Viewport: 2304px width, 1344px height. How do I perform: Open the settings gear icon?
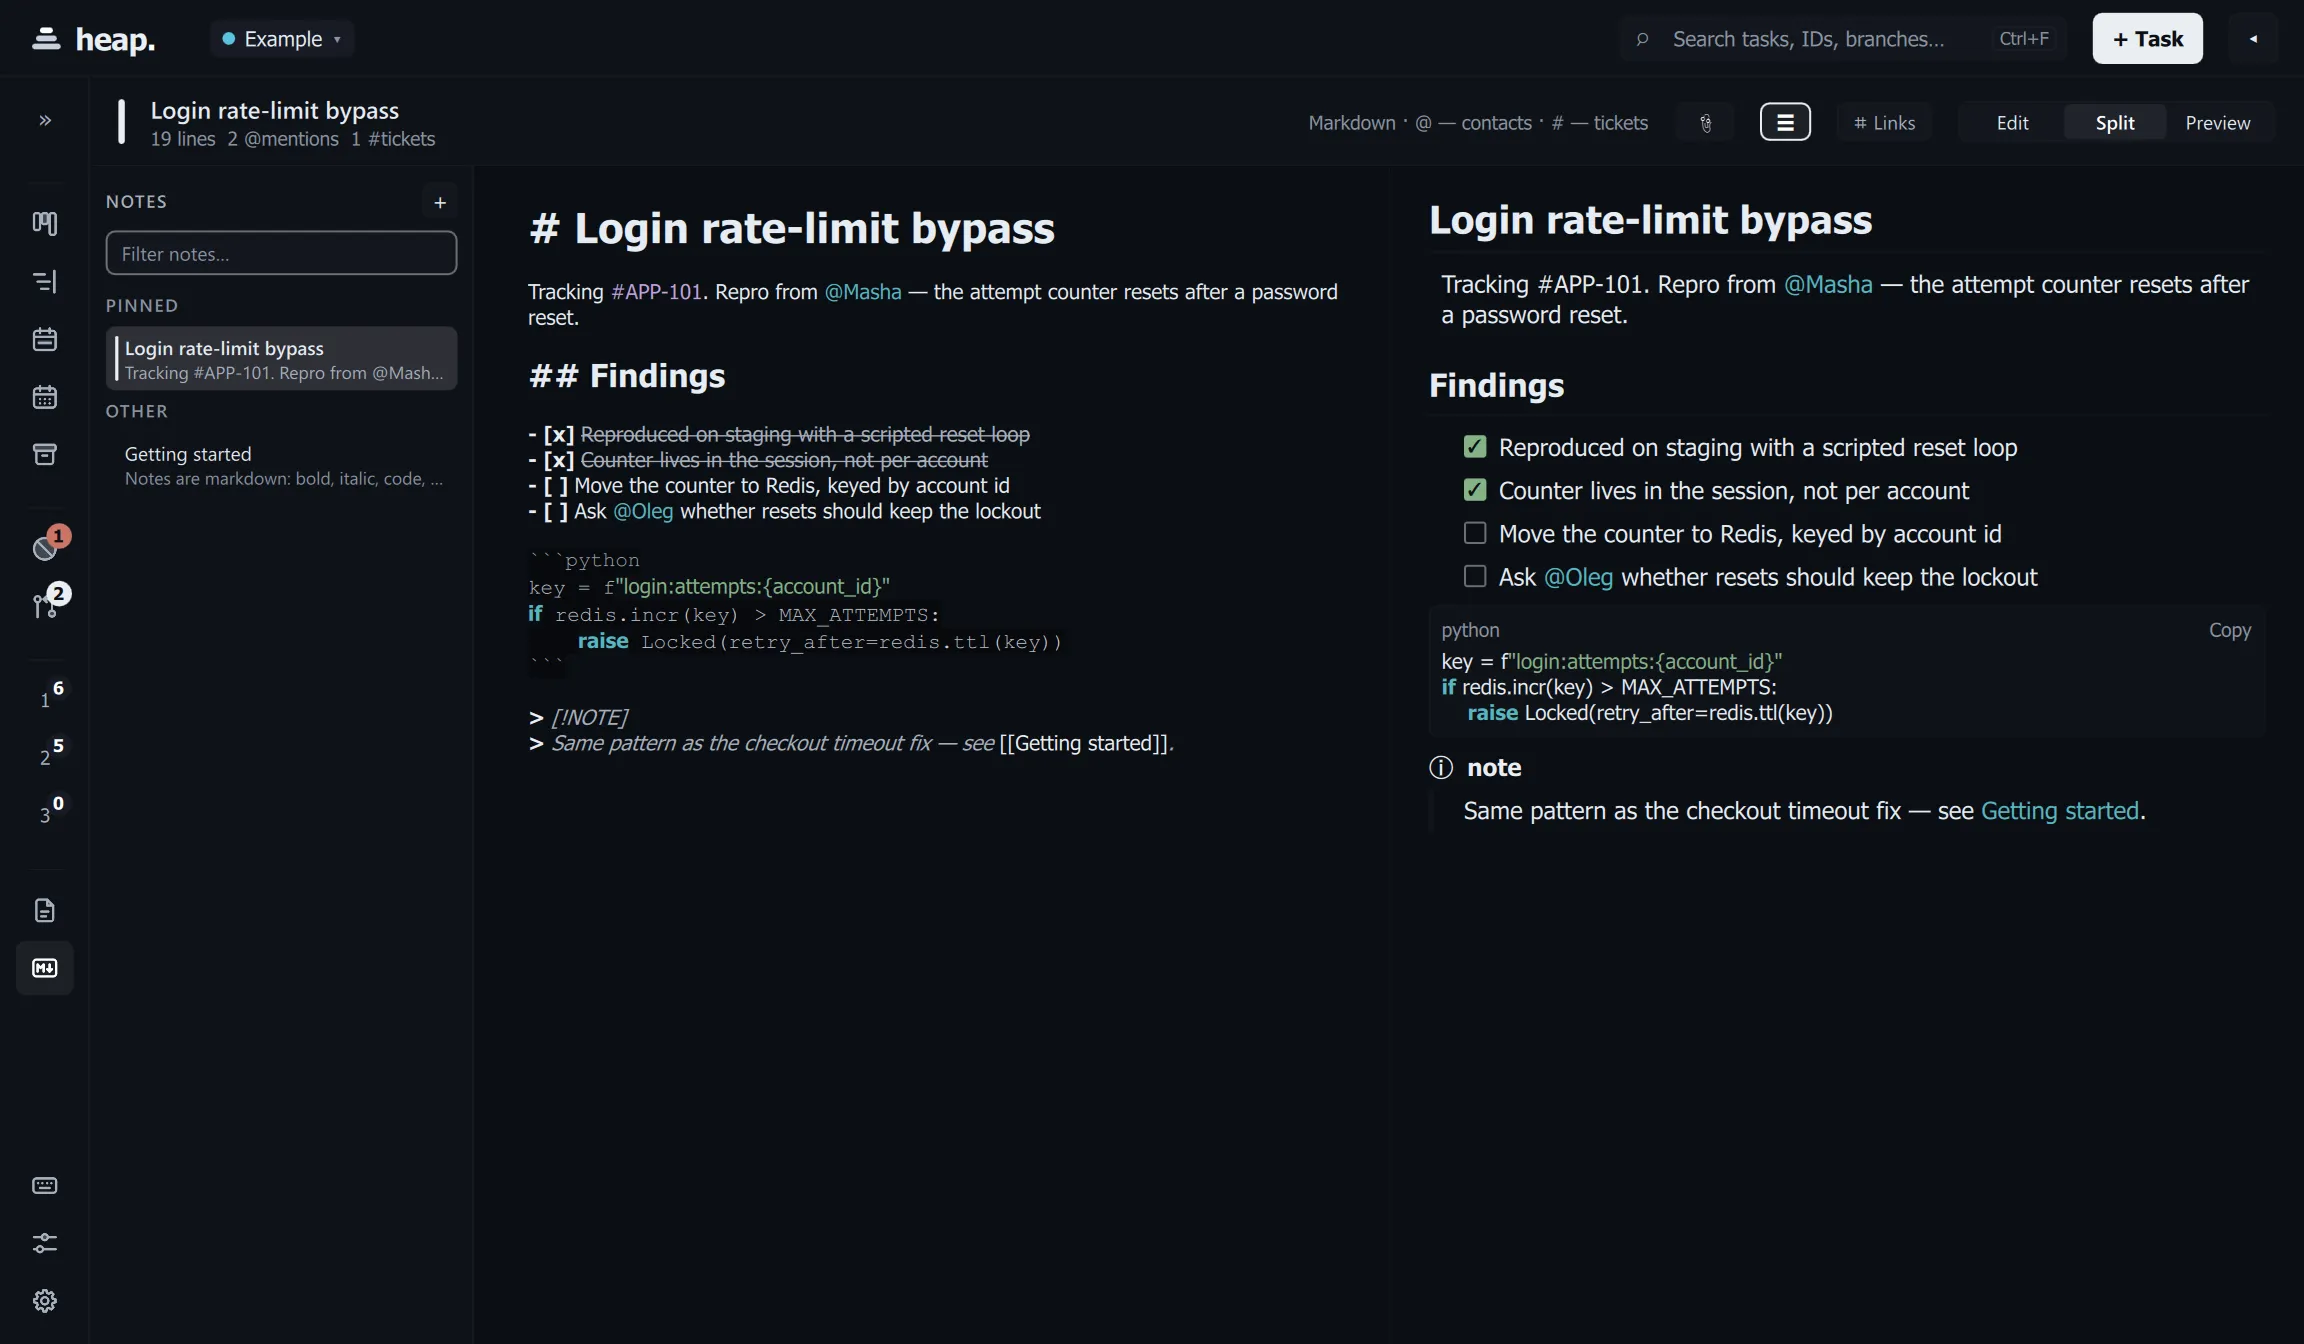[45, 1301]
